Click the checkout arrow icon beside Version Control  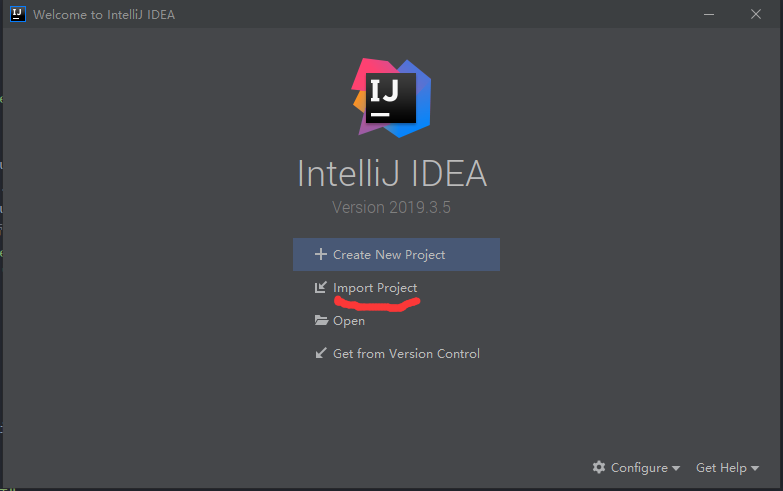[x=320, y=353]
